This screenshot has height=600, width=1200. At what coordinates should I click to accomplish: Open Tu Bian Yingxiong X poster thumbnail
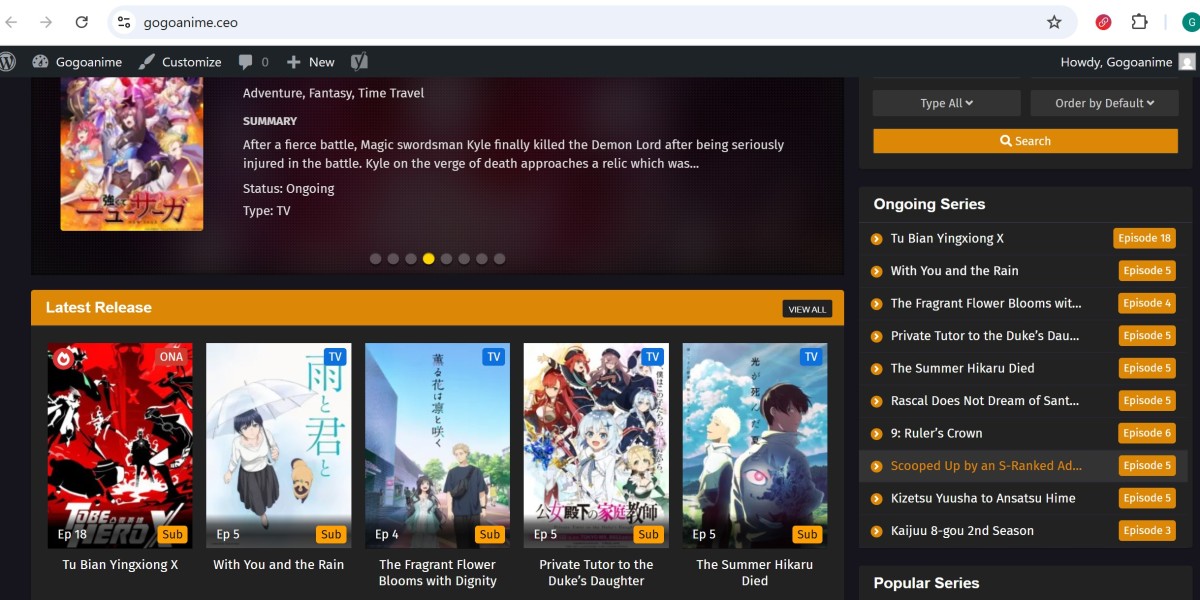tap(120, 446)
